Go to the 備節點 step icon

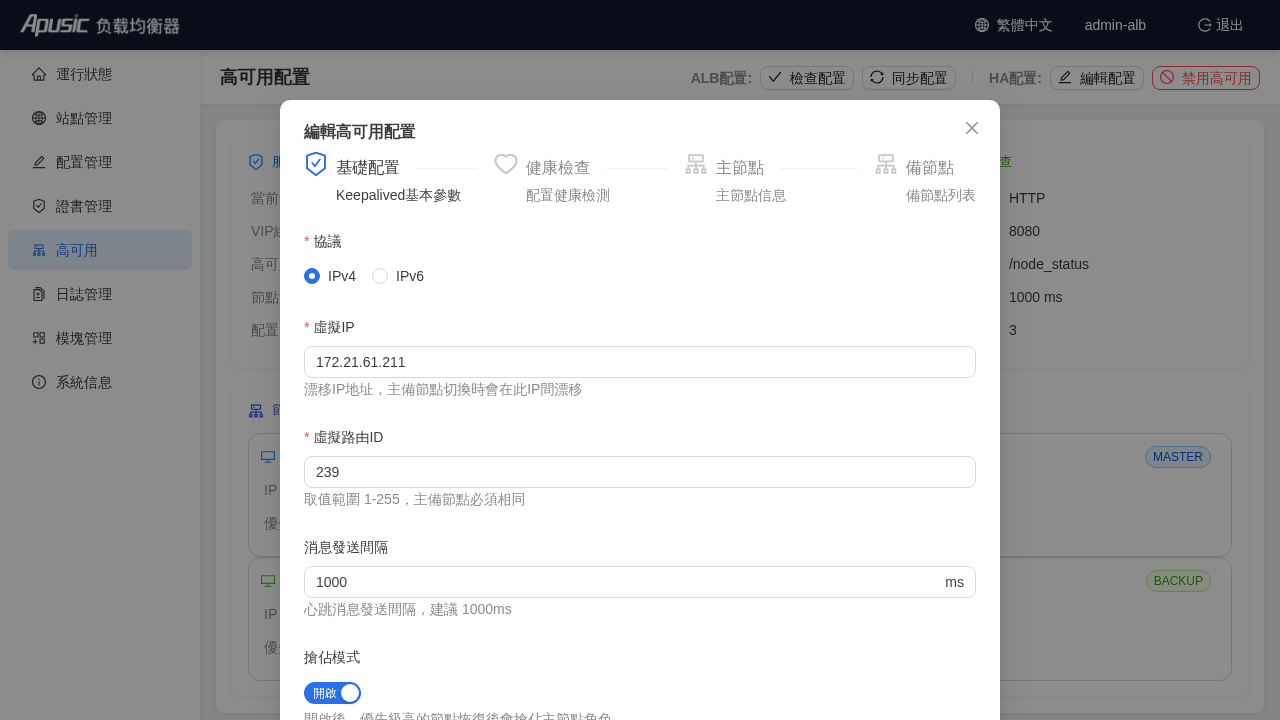886,164
